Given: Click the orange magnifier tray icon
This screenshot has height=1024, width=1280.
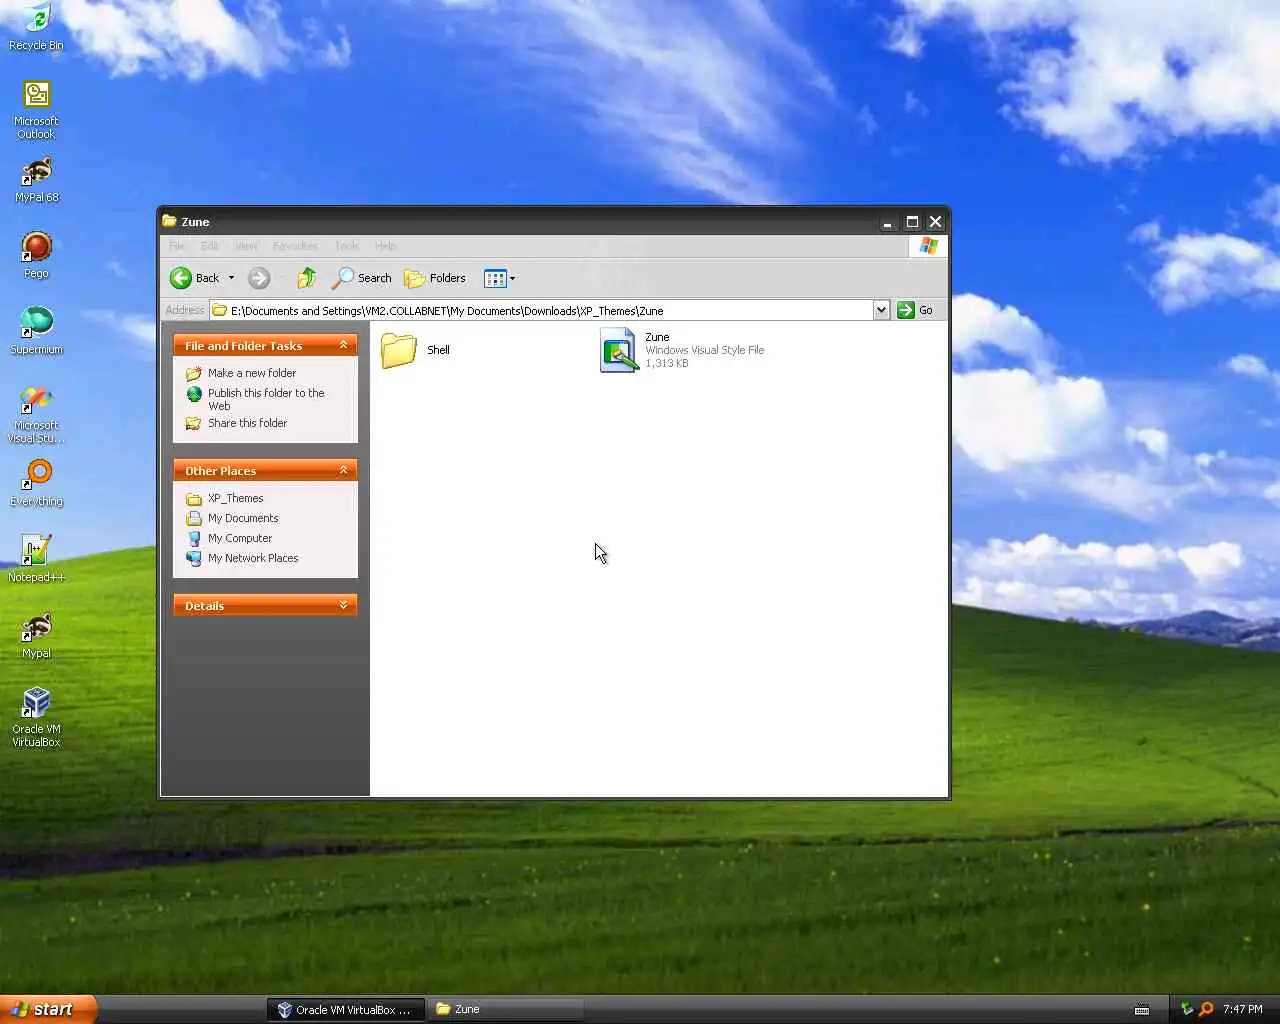Looking at the screenshot, I should [x=1206, y=1009].
